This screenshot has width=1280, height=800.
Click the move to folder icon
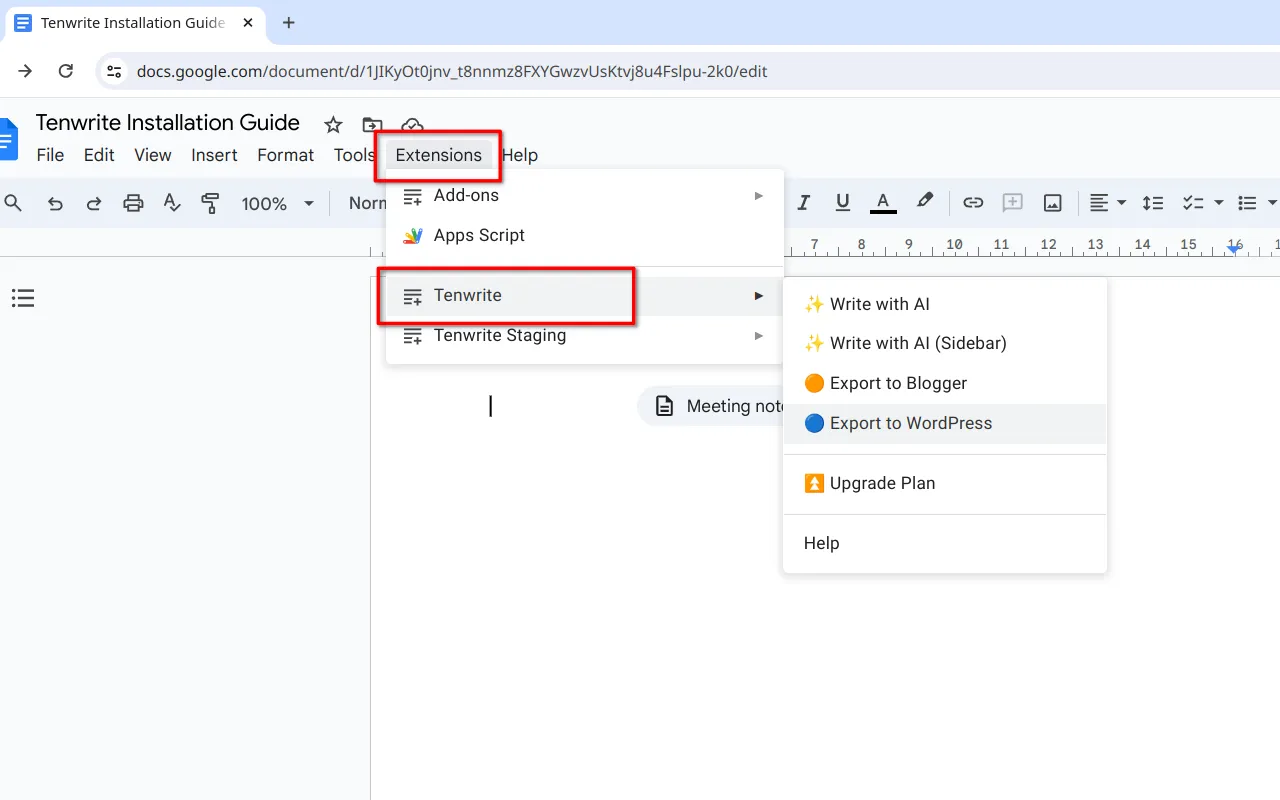click(372, 125)
